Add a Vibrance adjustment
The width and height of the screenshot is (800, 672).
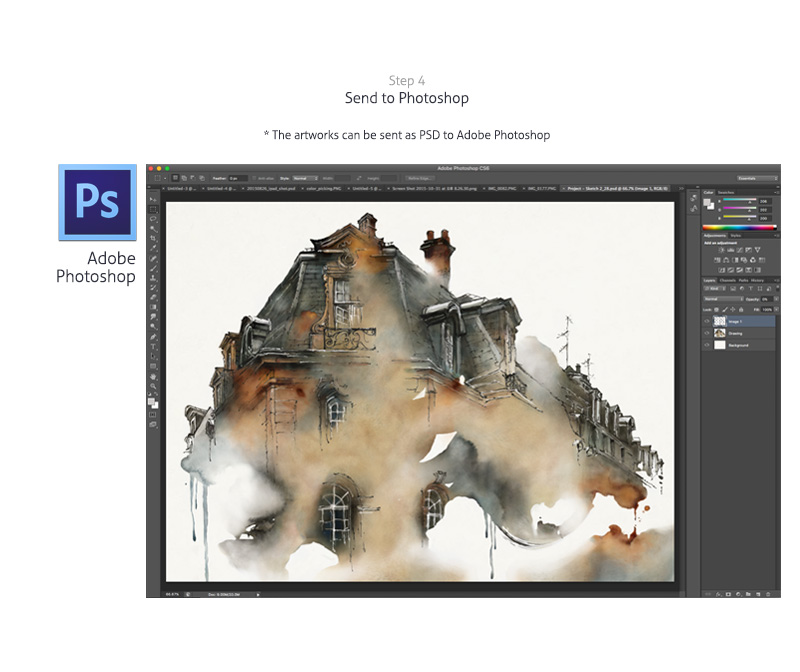pyautogui.click(x=757, y=250)
